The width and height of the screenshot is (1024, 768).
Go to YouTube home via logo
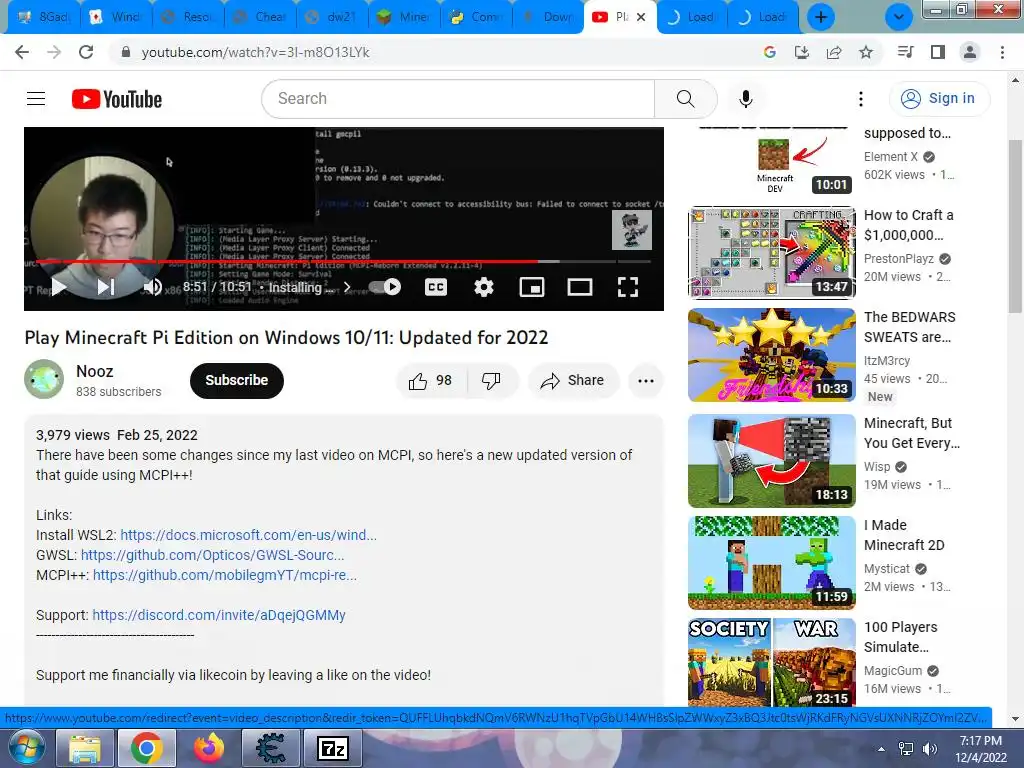(x=117, y=99)
